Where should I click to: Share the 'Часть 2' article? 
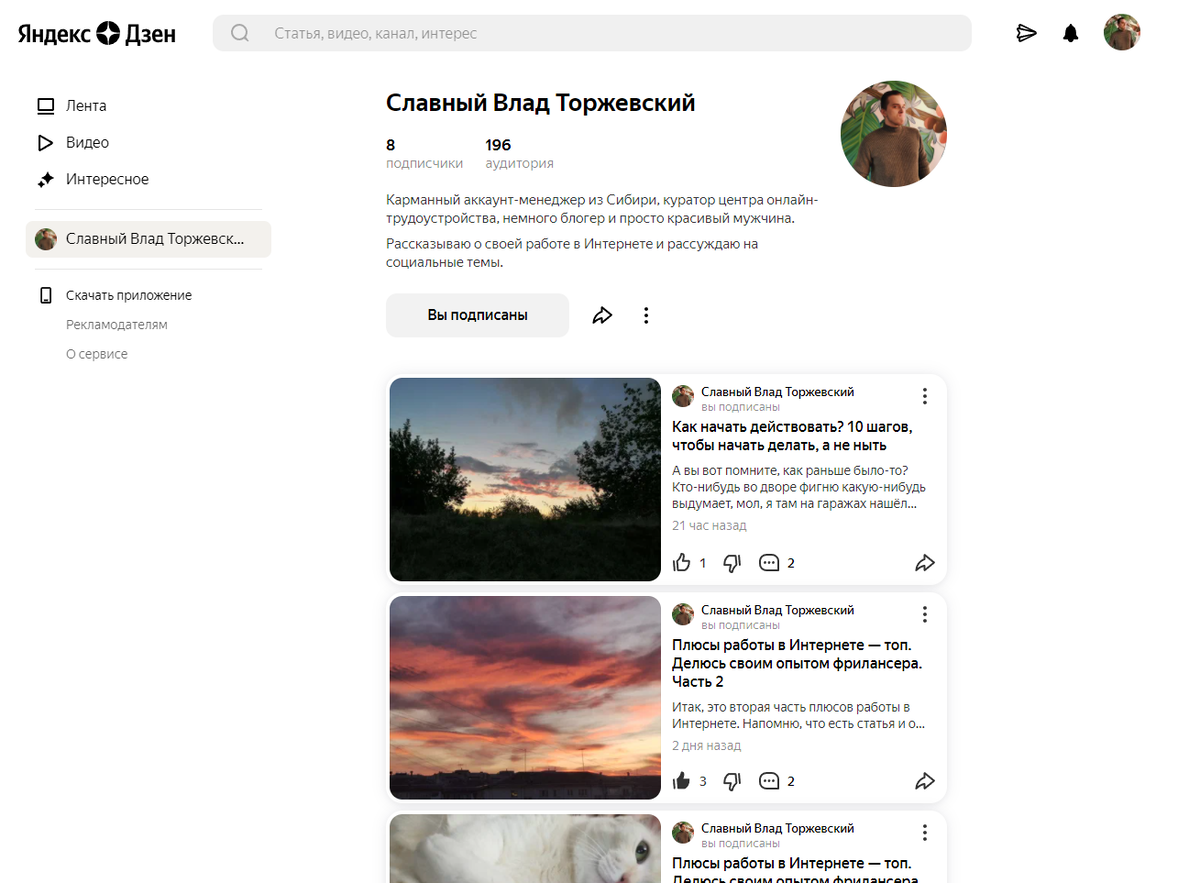[x=925, y=781]
